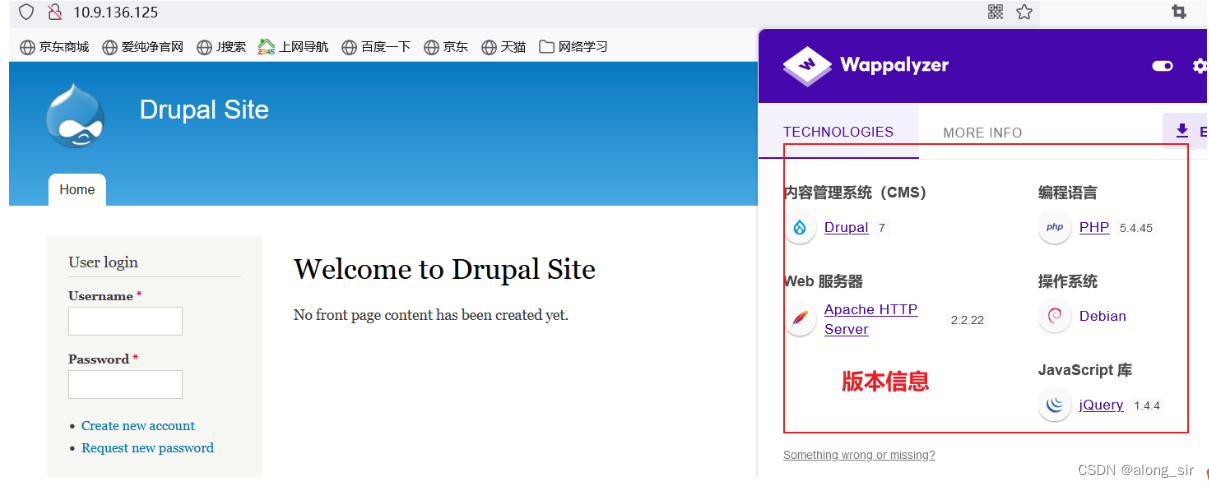Open the 天猫 bookmark
This screenshot has height=487, width=1209.
(x=504, y=47)
